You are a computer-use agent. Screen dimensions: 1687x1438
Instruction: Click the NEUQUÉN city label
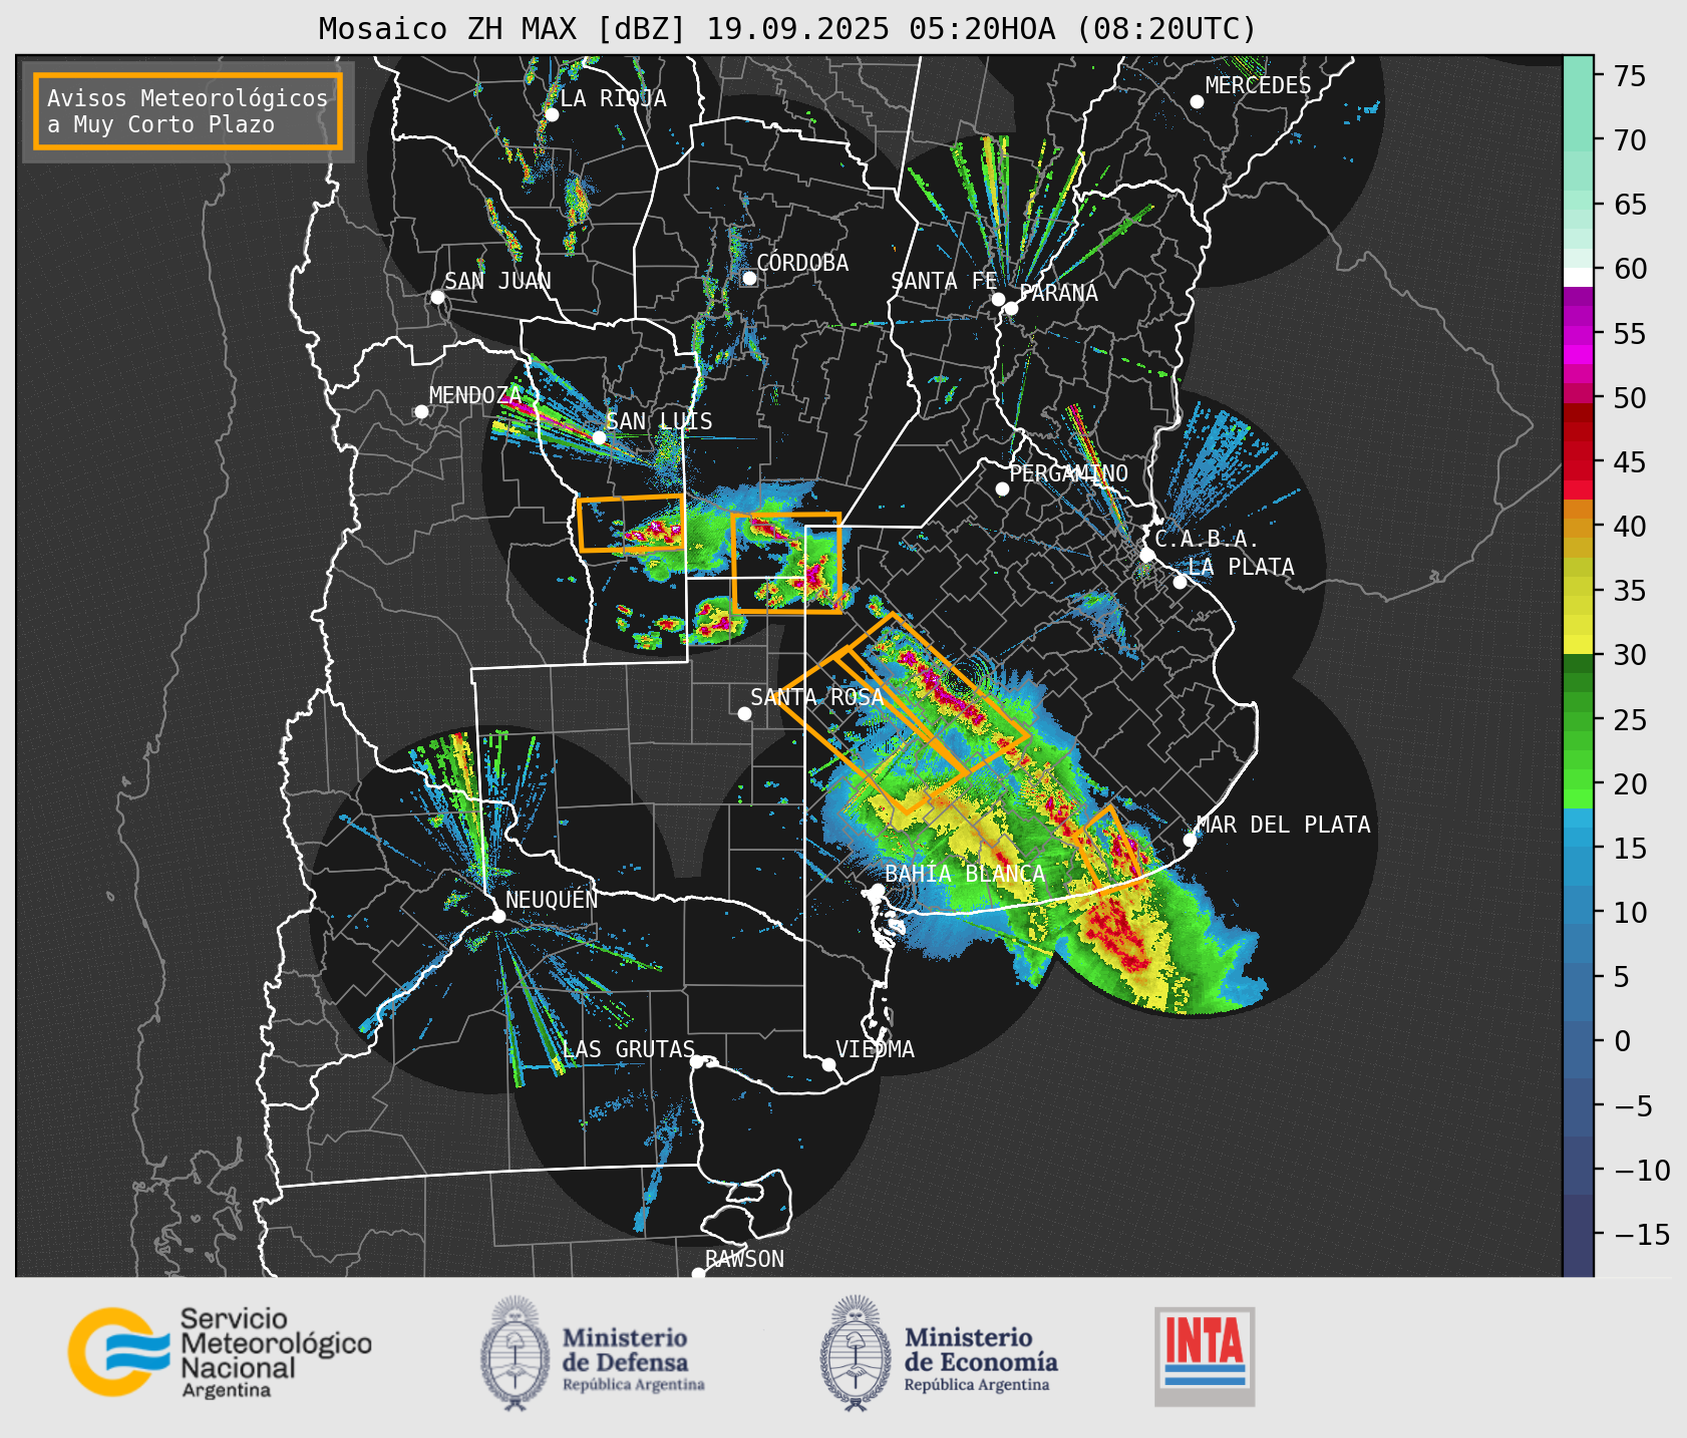pyautogui.click(x=552, y=899)
